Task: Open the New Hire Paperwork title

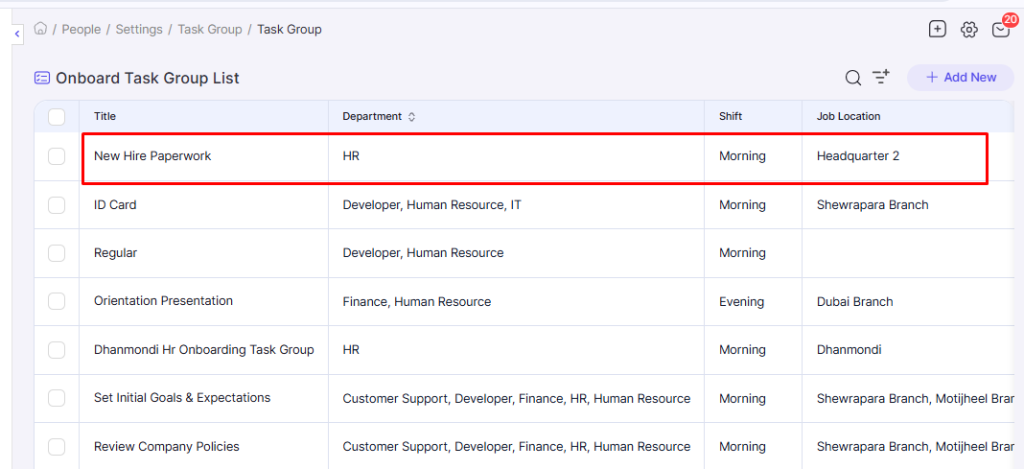Action: (x=153, y=156)
